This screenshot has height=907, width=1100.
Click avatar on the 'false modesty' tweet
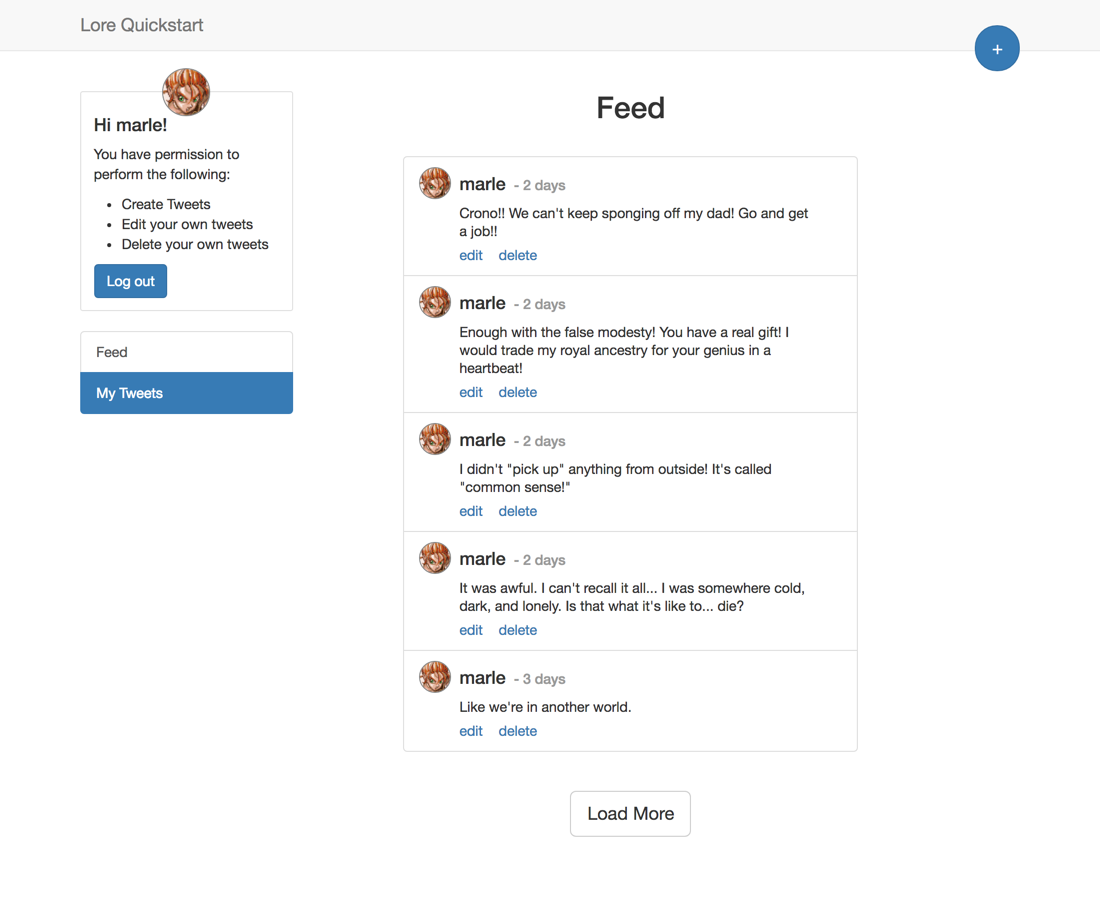tap(435, 302)
